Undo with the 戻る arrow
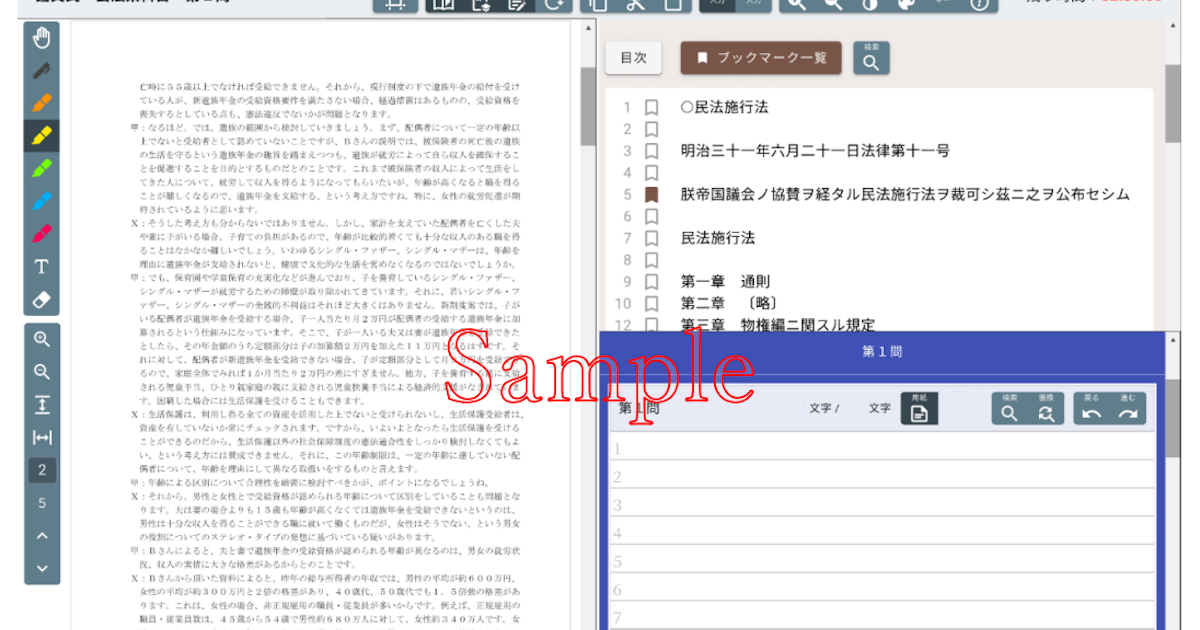This screenshot has height=630, width=1200. pos(1091,409)
